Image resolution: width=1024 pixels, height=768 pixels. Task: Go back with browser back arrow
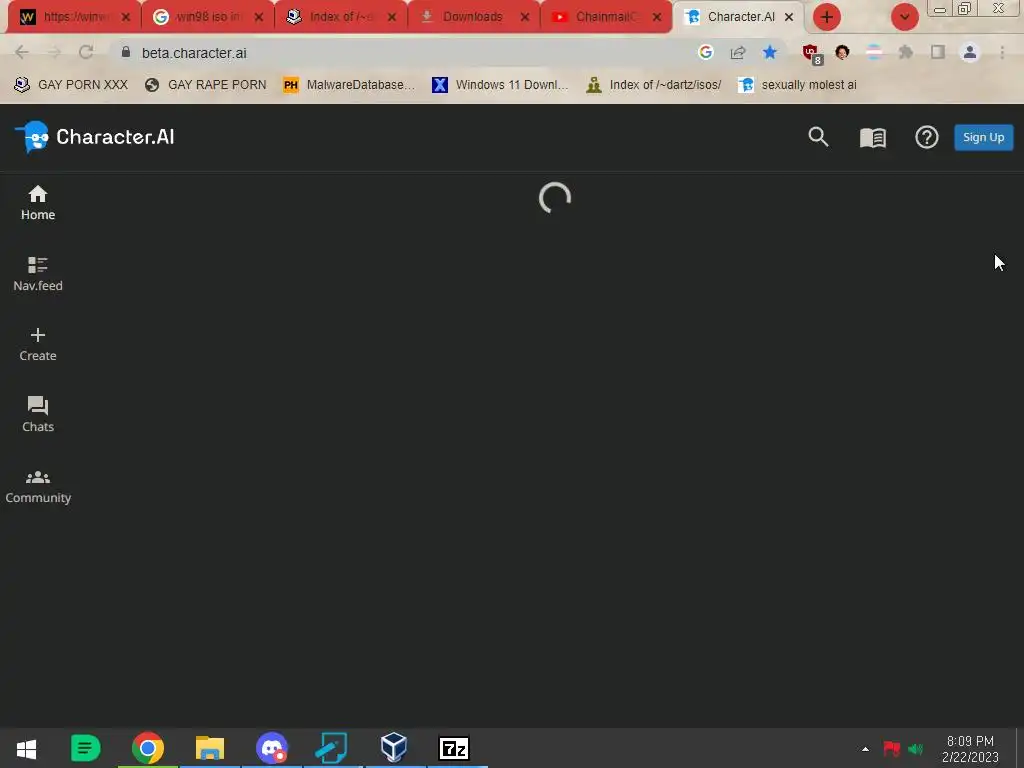pyautogui.click(x=22, y=52)
